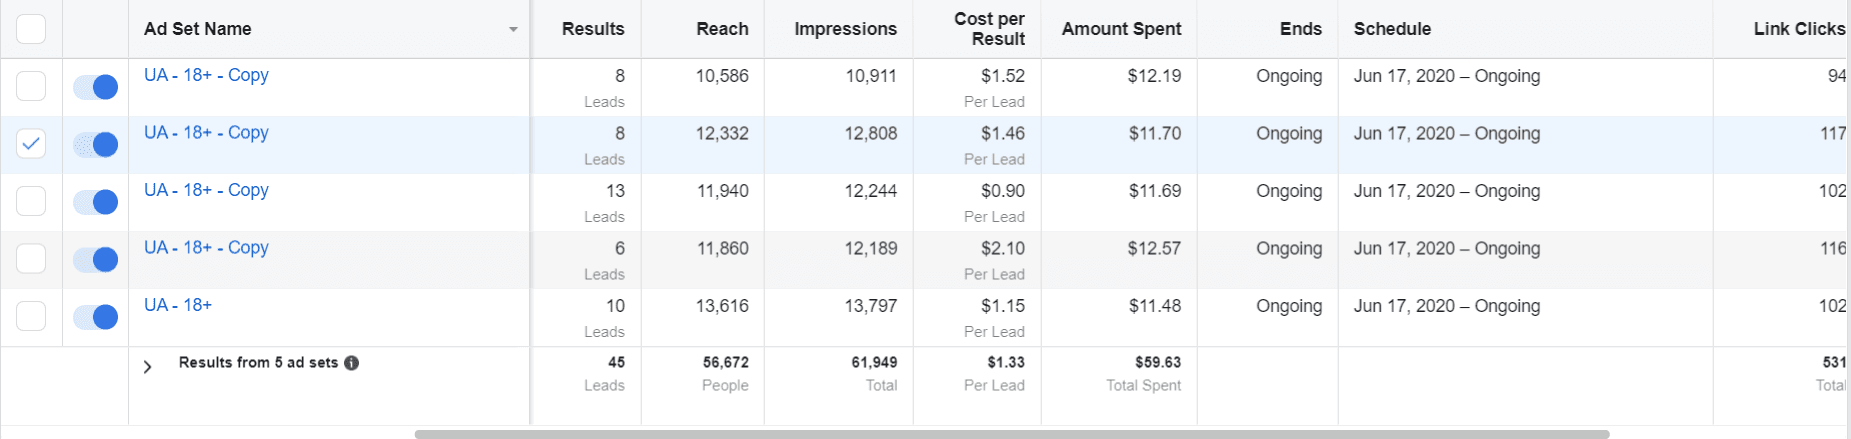
Task: Toggle the ad set that spent $11.69
Action: (x=96, y=202)
